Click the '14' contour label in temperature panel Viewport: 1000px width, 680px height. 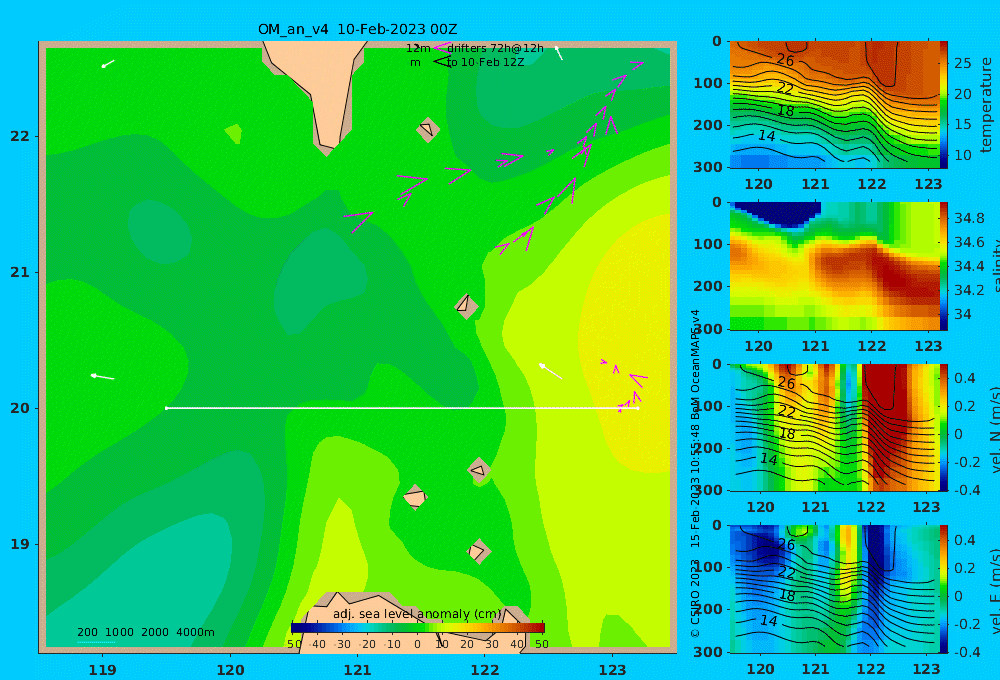(x=766, y=136)
